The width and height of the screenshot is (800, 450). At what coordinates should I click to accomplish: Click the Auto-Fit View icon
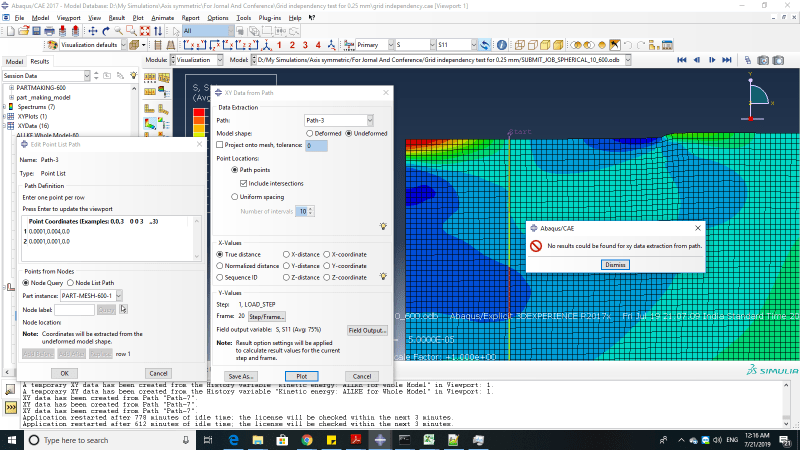pos(145,31)
